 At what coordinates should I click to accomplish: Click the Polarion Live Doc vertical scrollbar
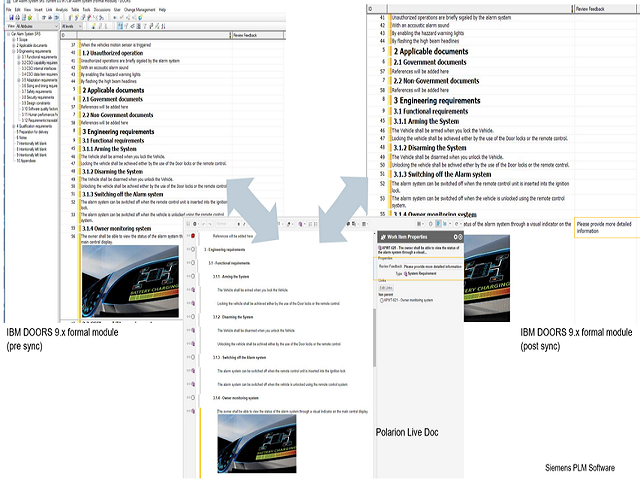374,330
